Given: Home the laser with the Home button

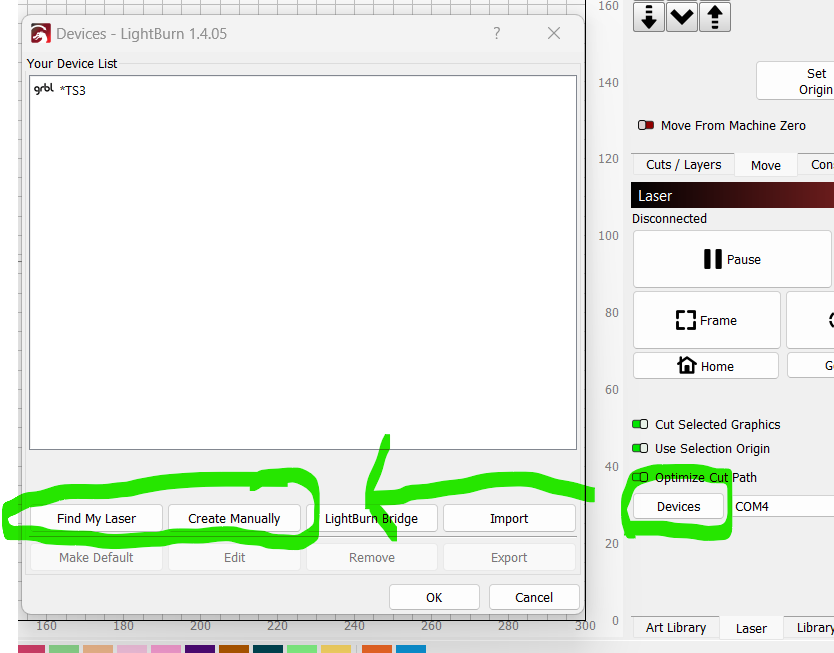Looking at the screenshot, I should (706, 366).
